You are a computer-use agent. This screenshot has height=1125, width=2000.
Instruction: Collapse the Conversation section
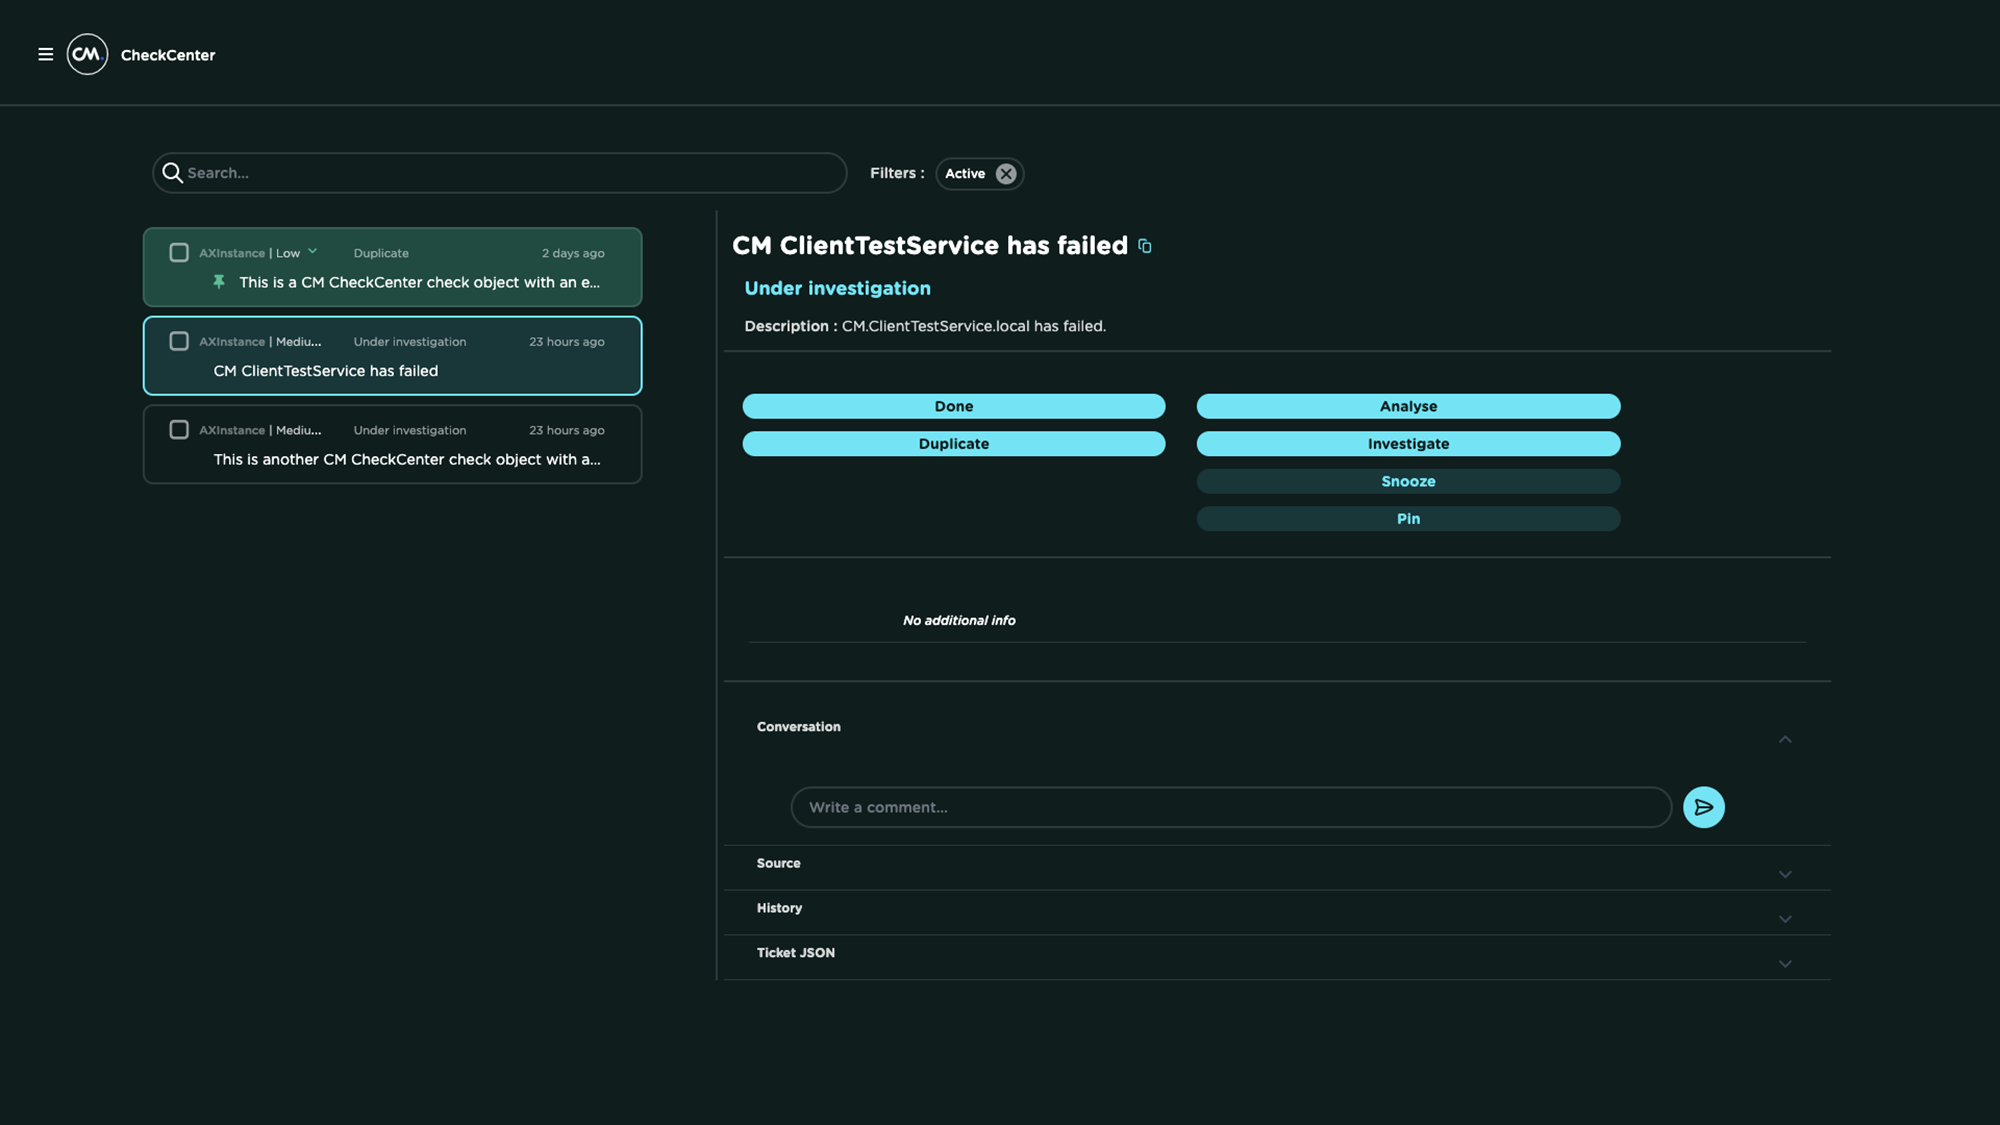[x=1785, y=740]
